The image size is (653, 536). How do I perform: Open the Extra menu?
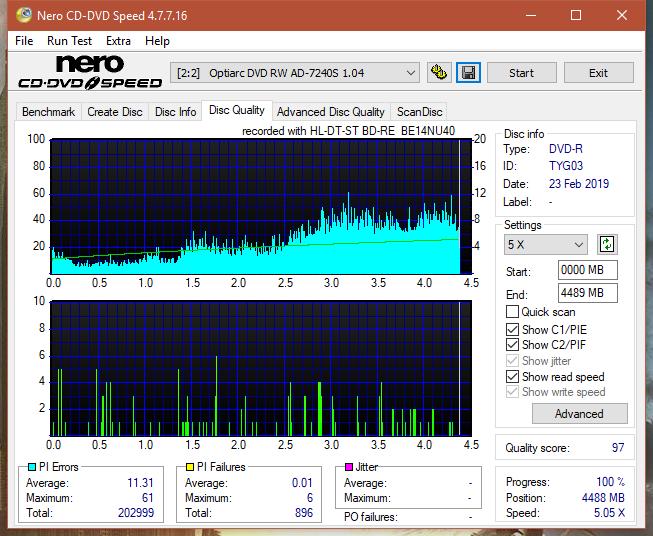point(118,41)
